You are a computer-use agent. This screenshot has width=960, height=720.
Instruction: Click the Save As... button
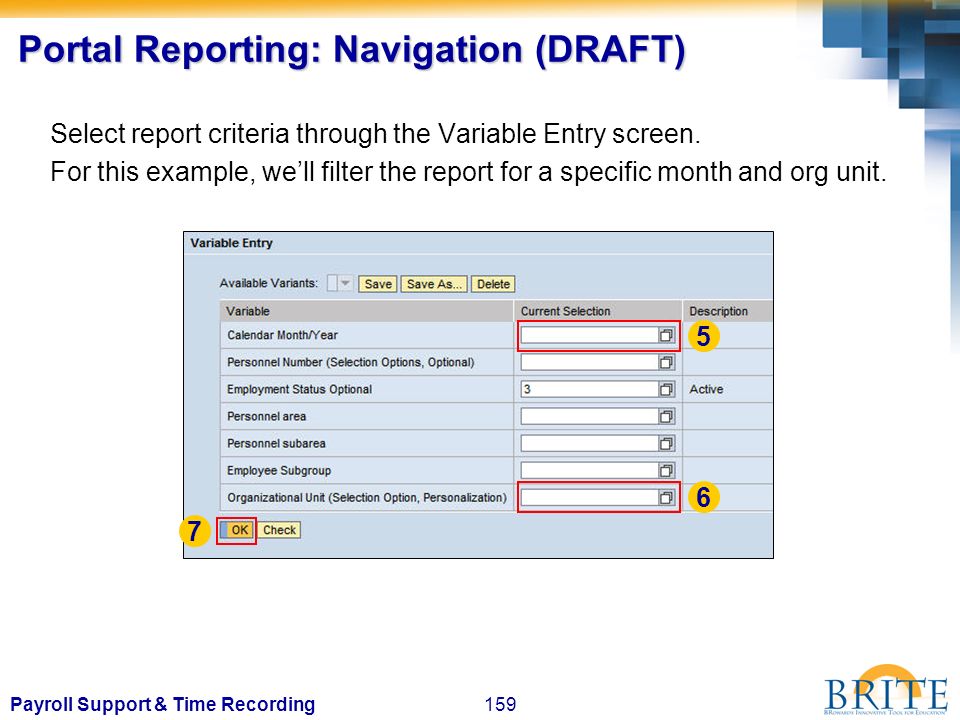coord(434,284)
